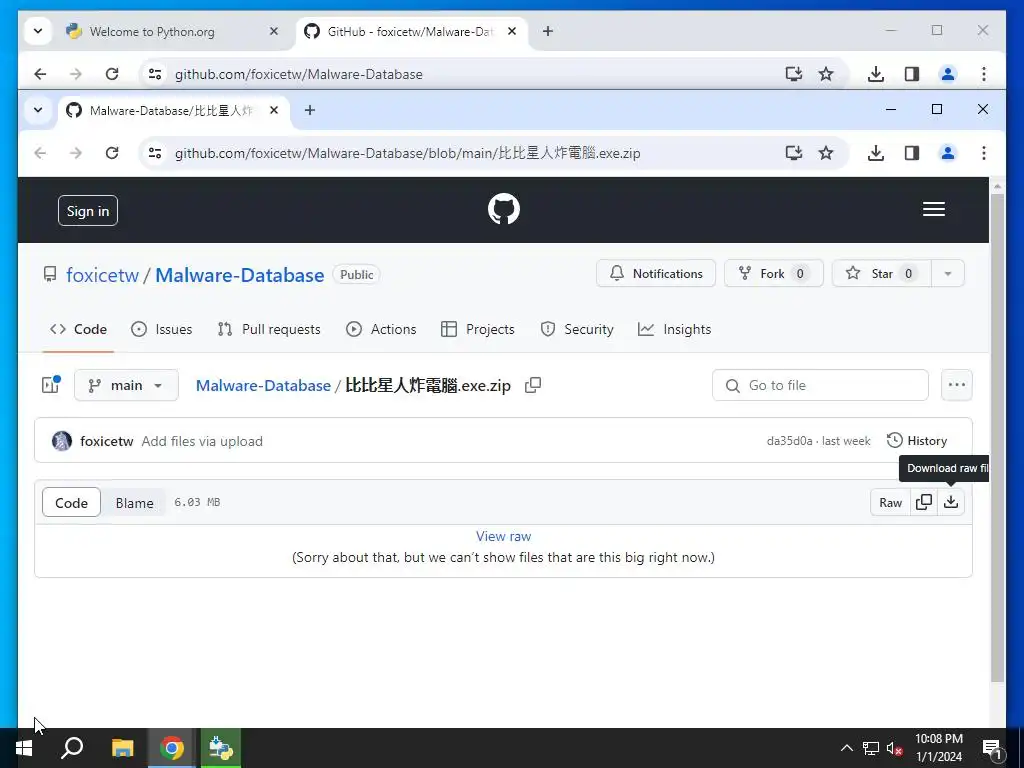
Task: Copy raw file contents icon
Action: point(923,502)
